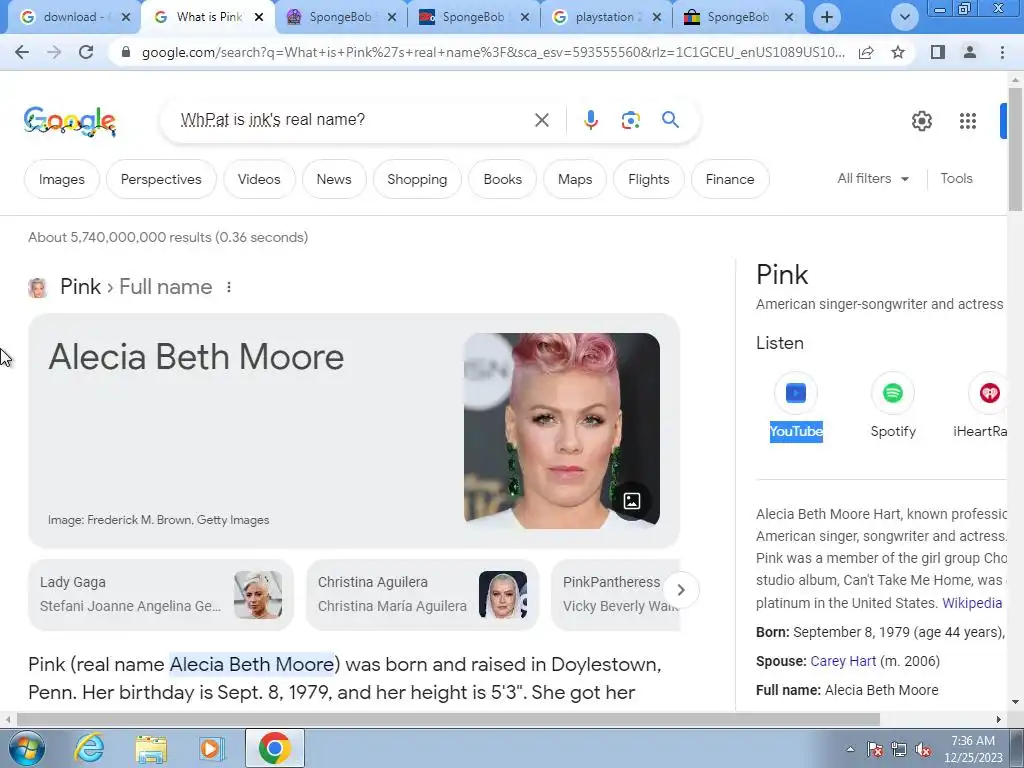Launch Internet Explorer from the taskbar
The image size is (1024, 768).
(x=88, y=748)
